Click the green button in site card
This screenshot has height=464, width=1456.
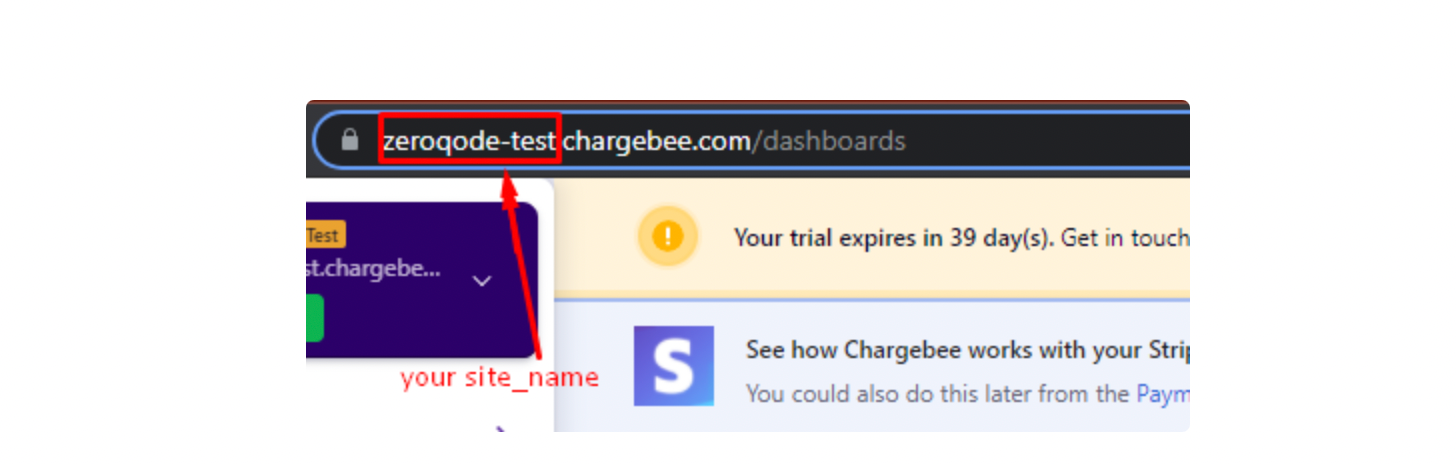point(314,318)
